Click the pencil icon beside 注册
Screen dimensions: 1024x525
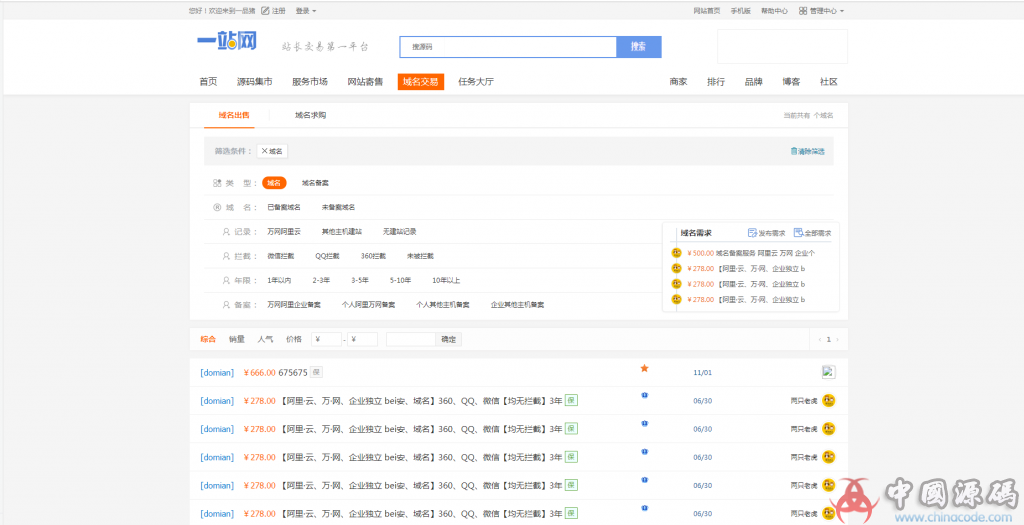point(265,10)
